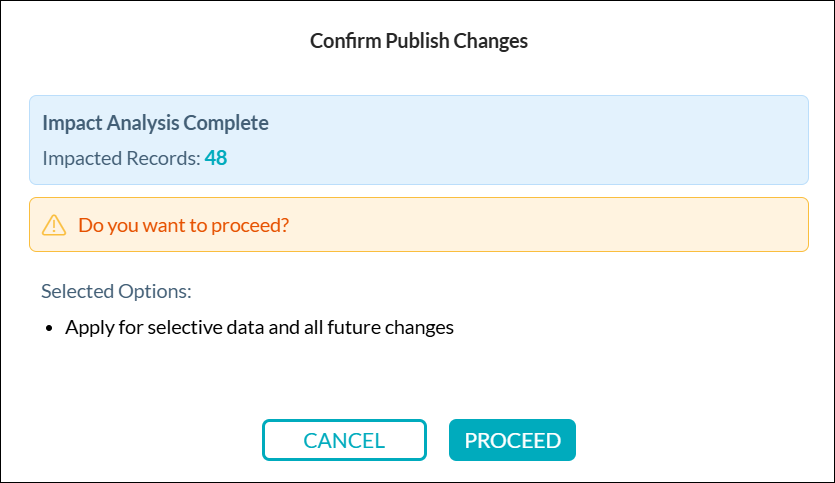
Task: Click the Confirm Publish Changes title
Action: point(418,41)
